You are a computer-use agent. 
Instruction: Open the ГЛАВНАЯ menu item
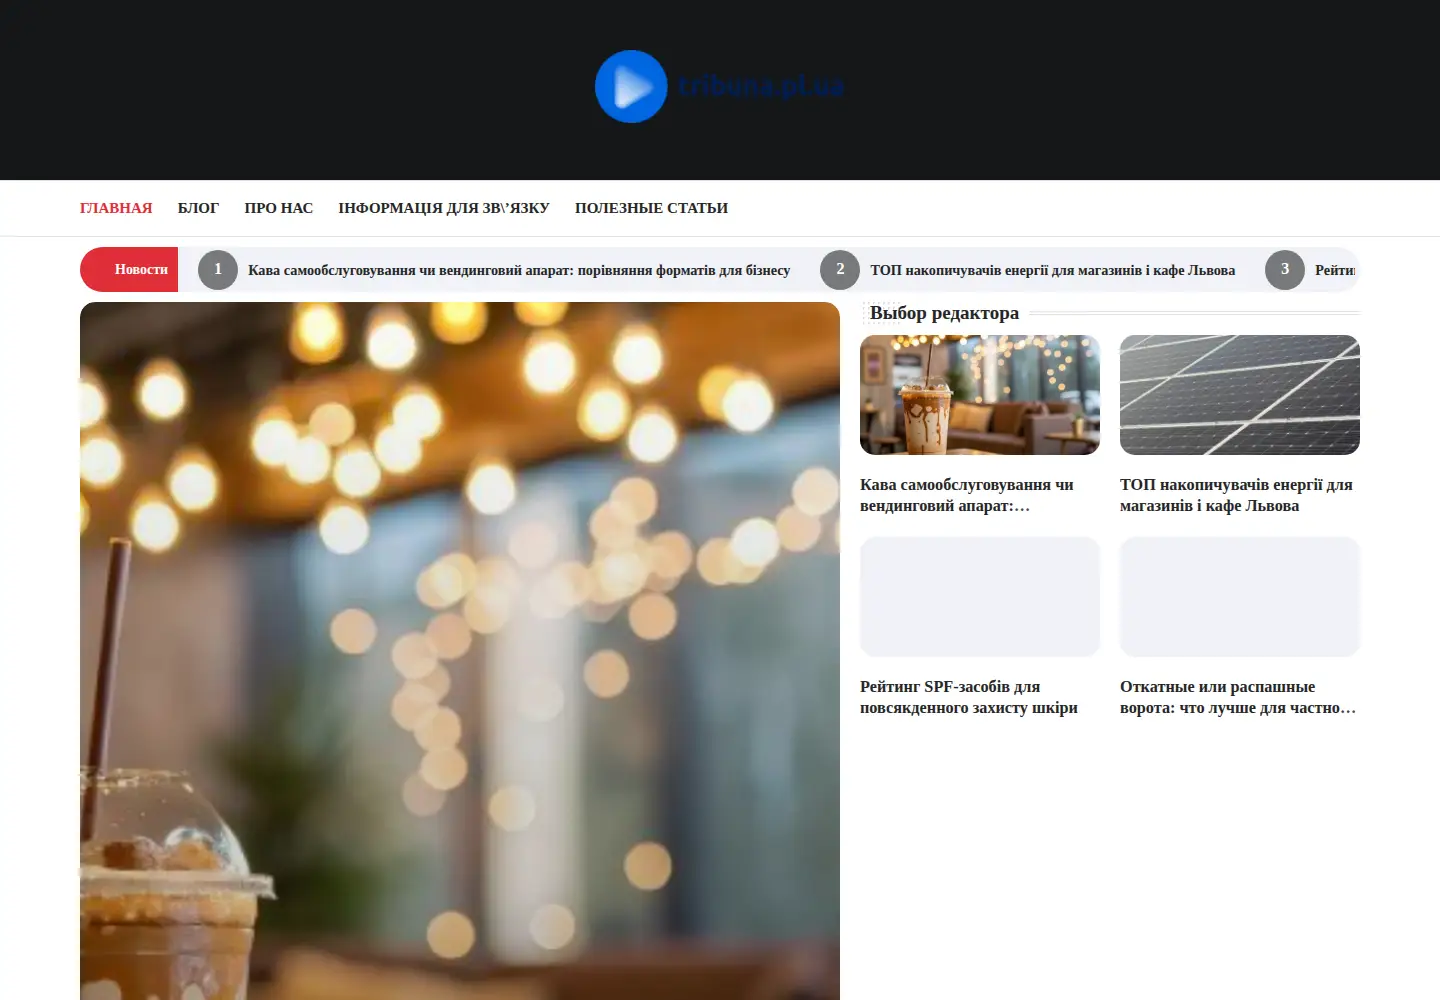click(x=116, y=208)
